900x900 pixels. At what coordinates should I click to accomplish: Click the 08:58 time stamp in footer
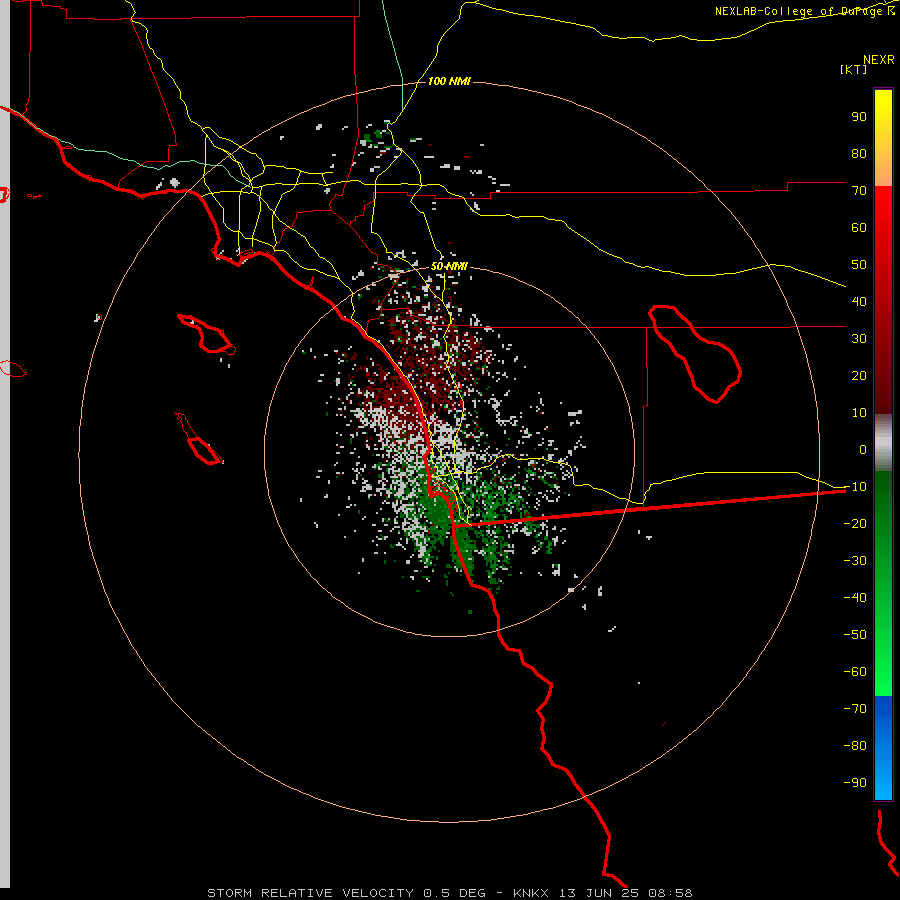[670, 893]
